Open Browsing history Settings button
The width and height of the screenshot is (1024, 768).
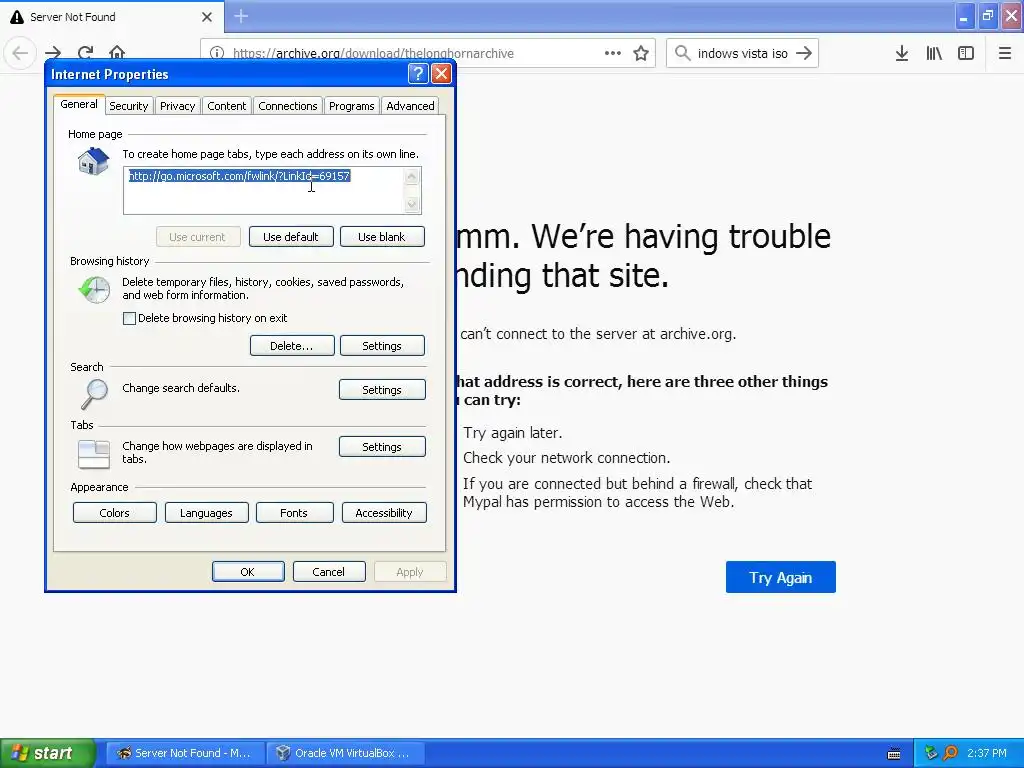click(x=382, y=346)
